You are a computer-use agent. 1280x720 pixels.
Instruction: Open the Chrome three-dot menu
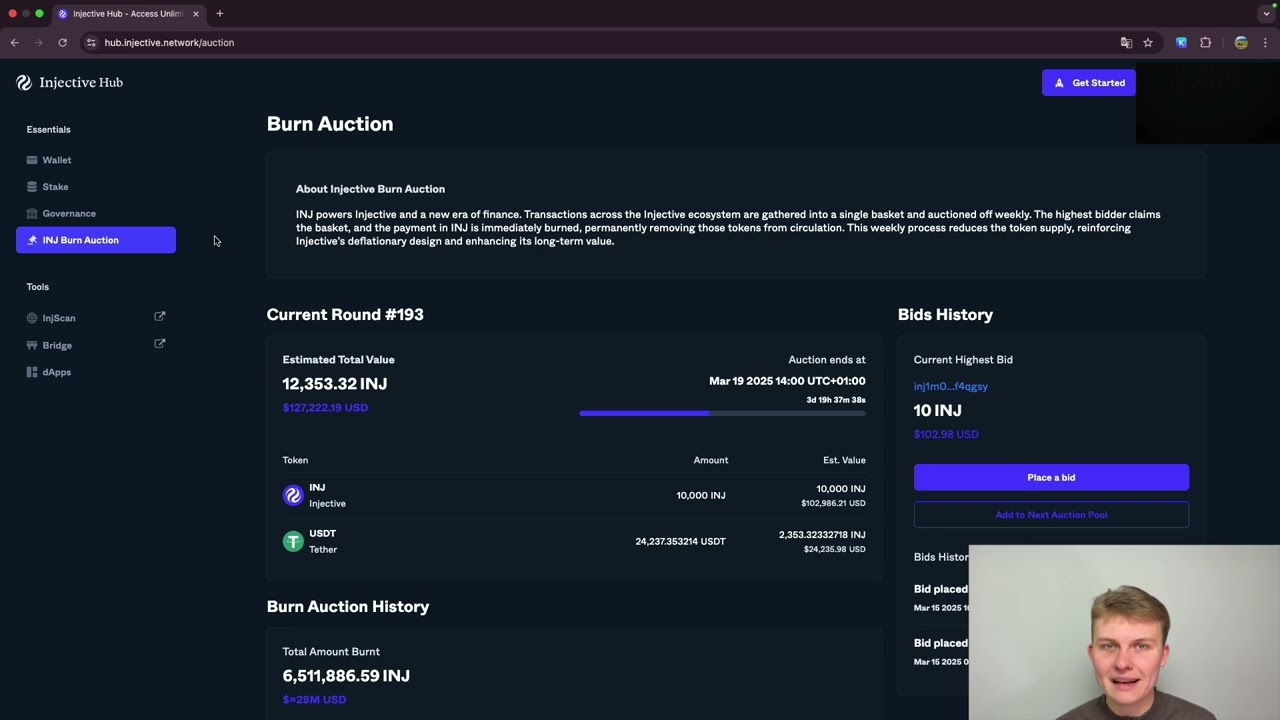pos(1265,43)
